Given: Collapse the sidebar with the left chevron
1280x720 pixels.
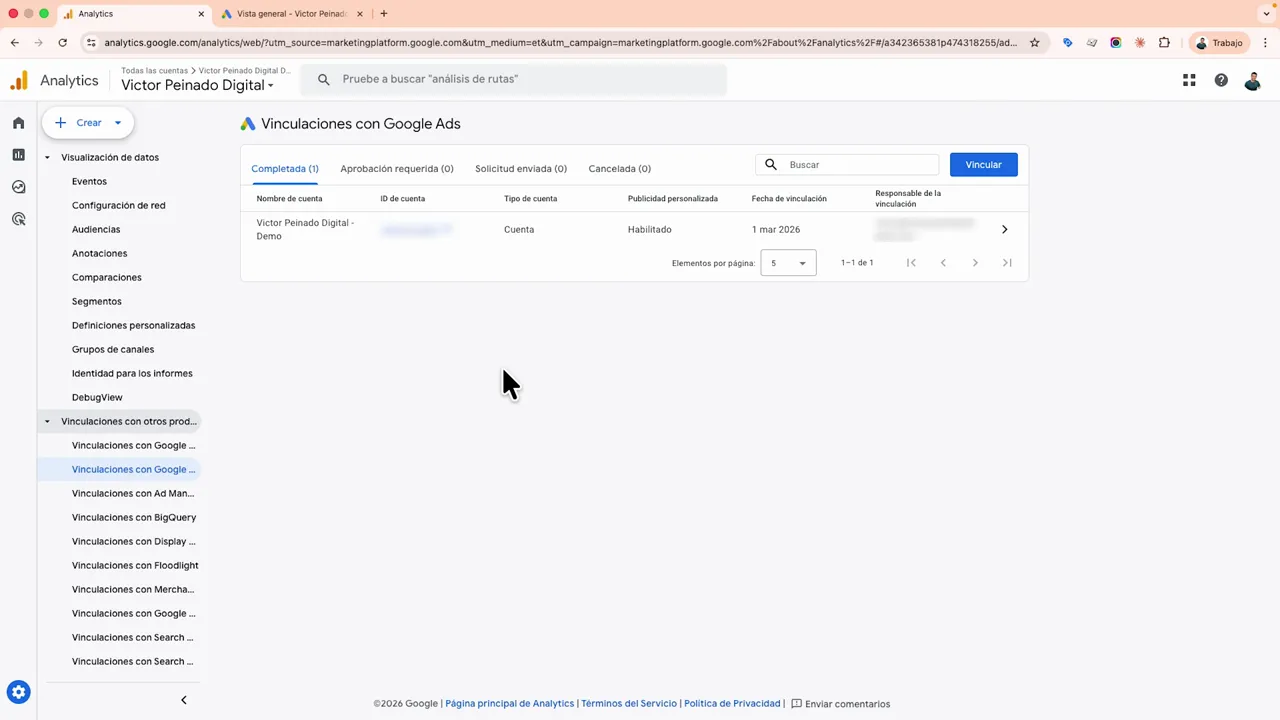Looking at the screenshot, I should tap(183, 700).
